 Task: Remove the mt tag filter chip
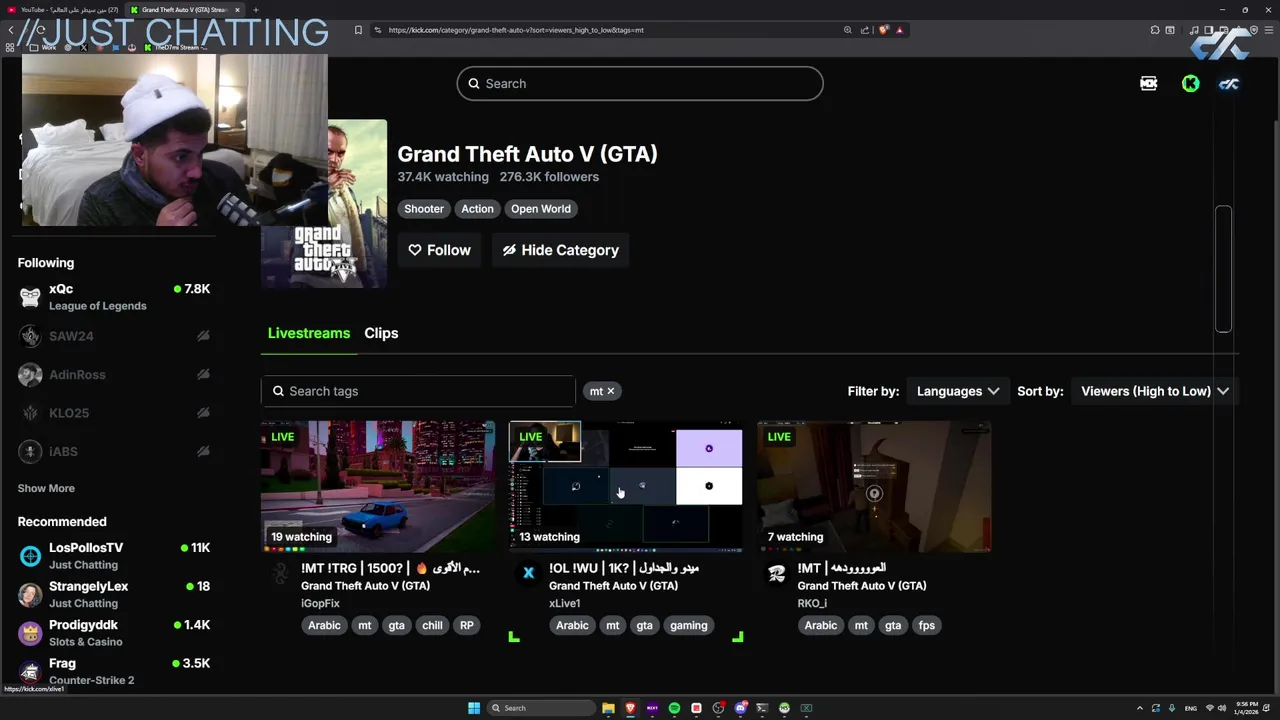pos(611,391)
